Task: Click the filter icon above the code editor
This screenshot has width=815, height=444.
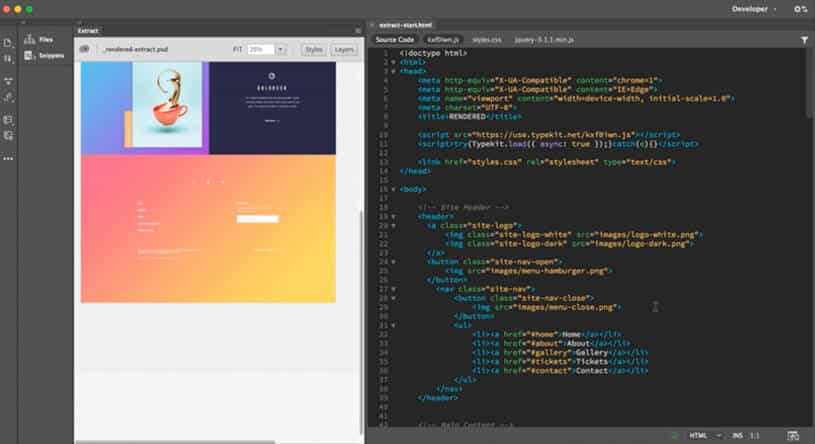Action: [804, 40]
